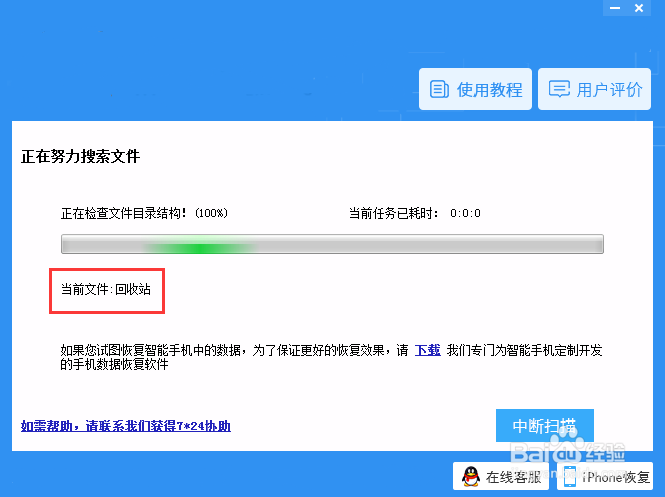Open the 用户评价 user reviews button
Screen dimensions: 665x497
(x=594, y=89)
